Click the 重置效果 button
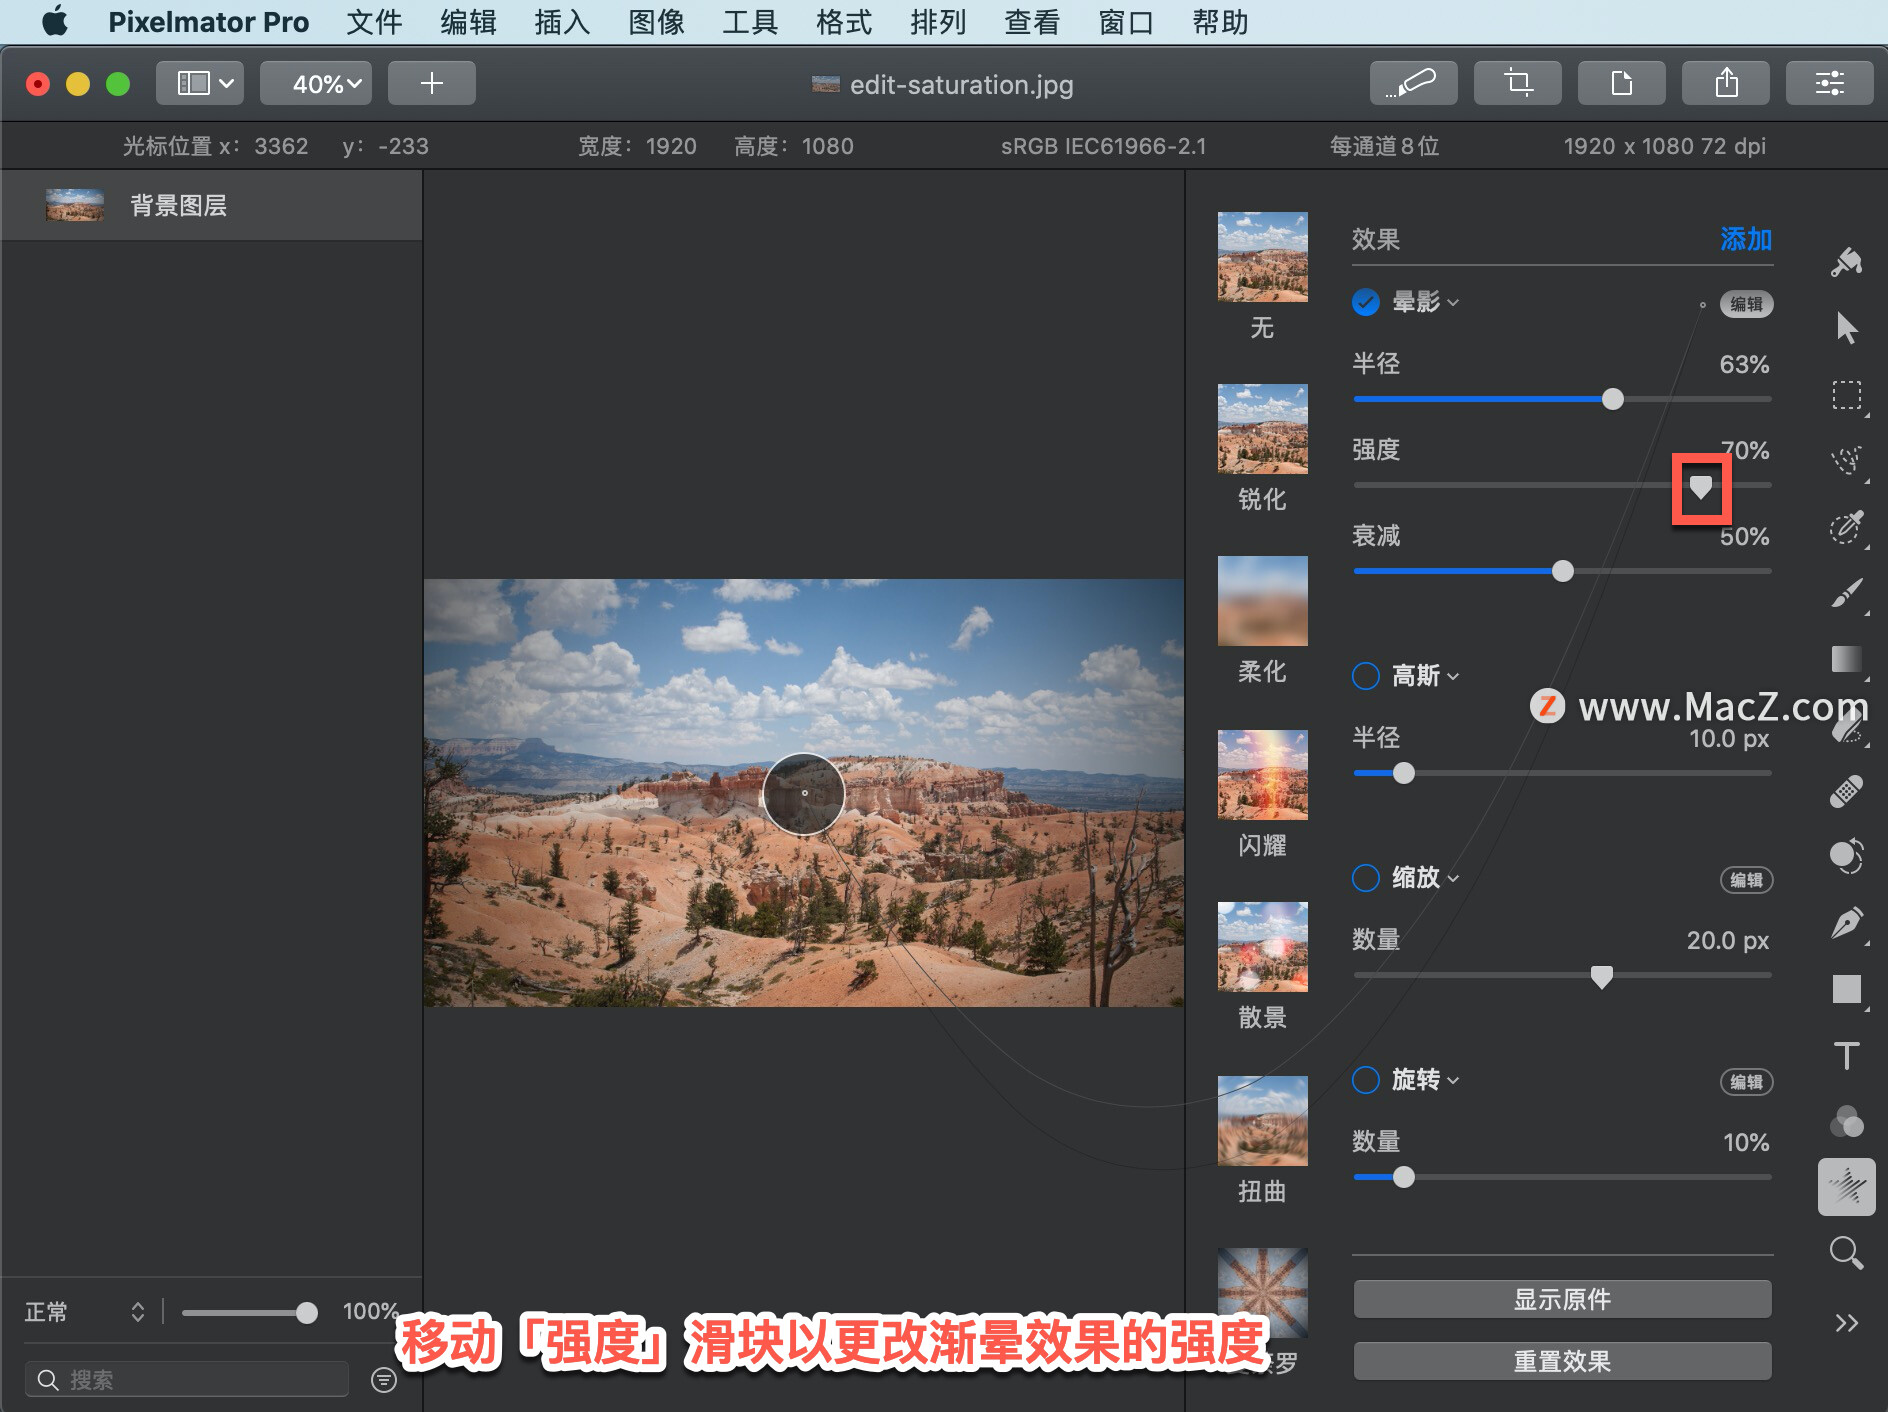 (1562, 1361)
